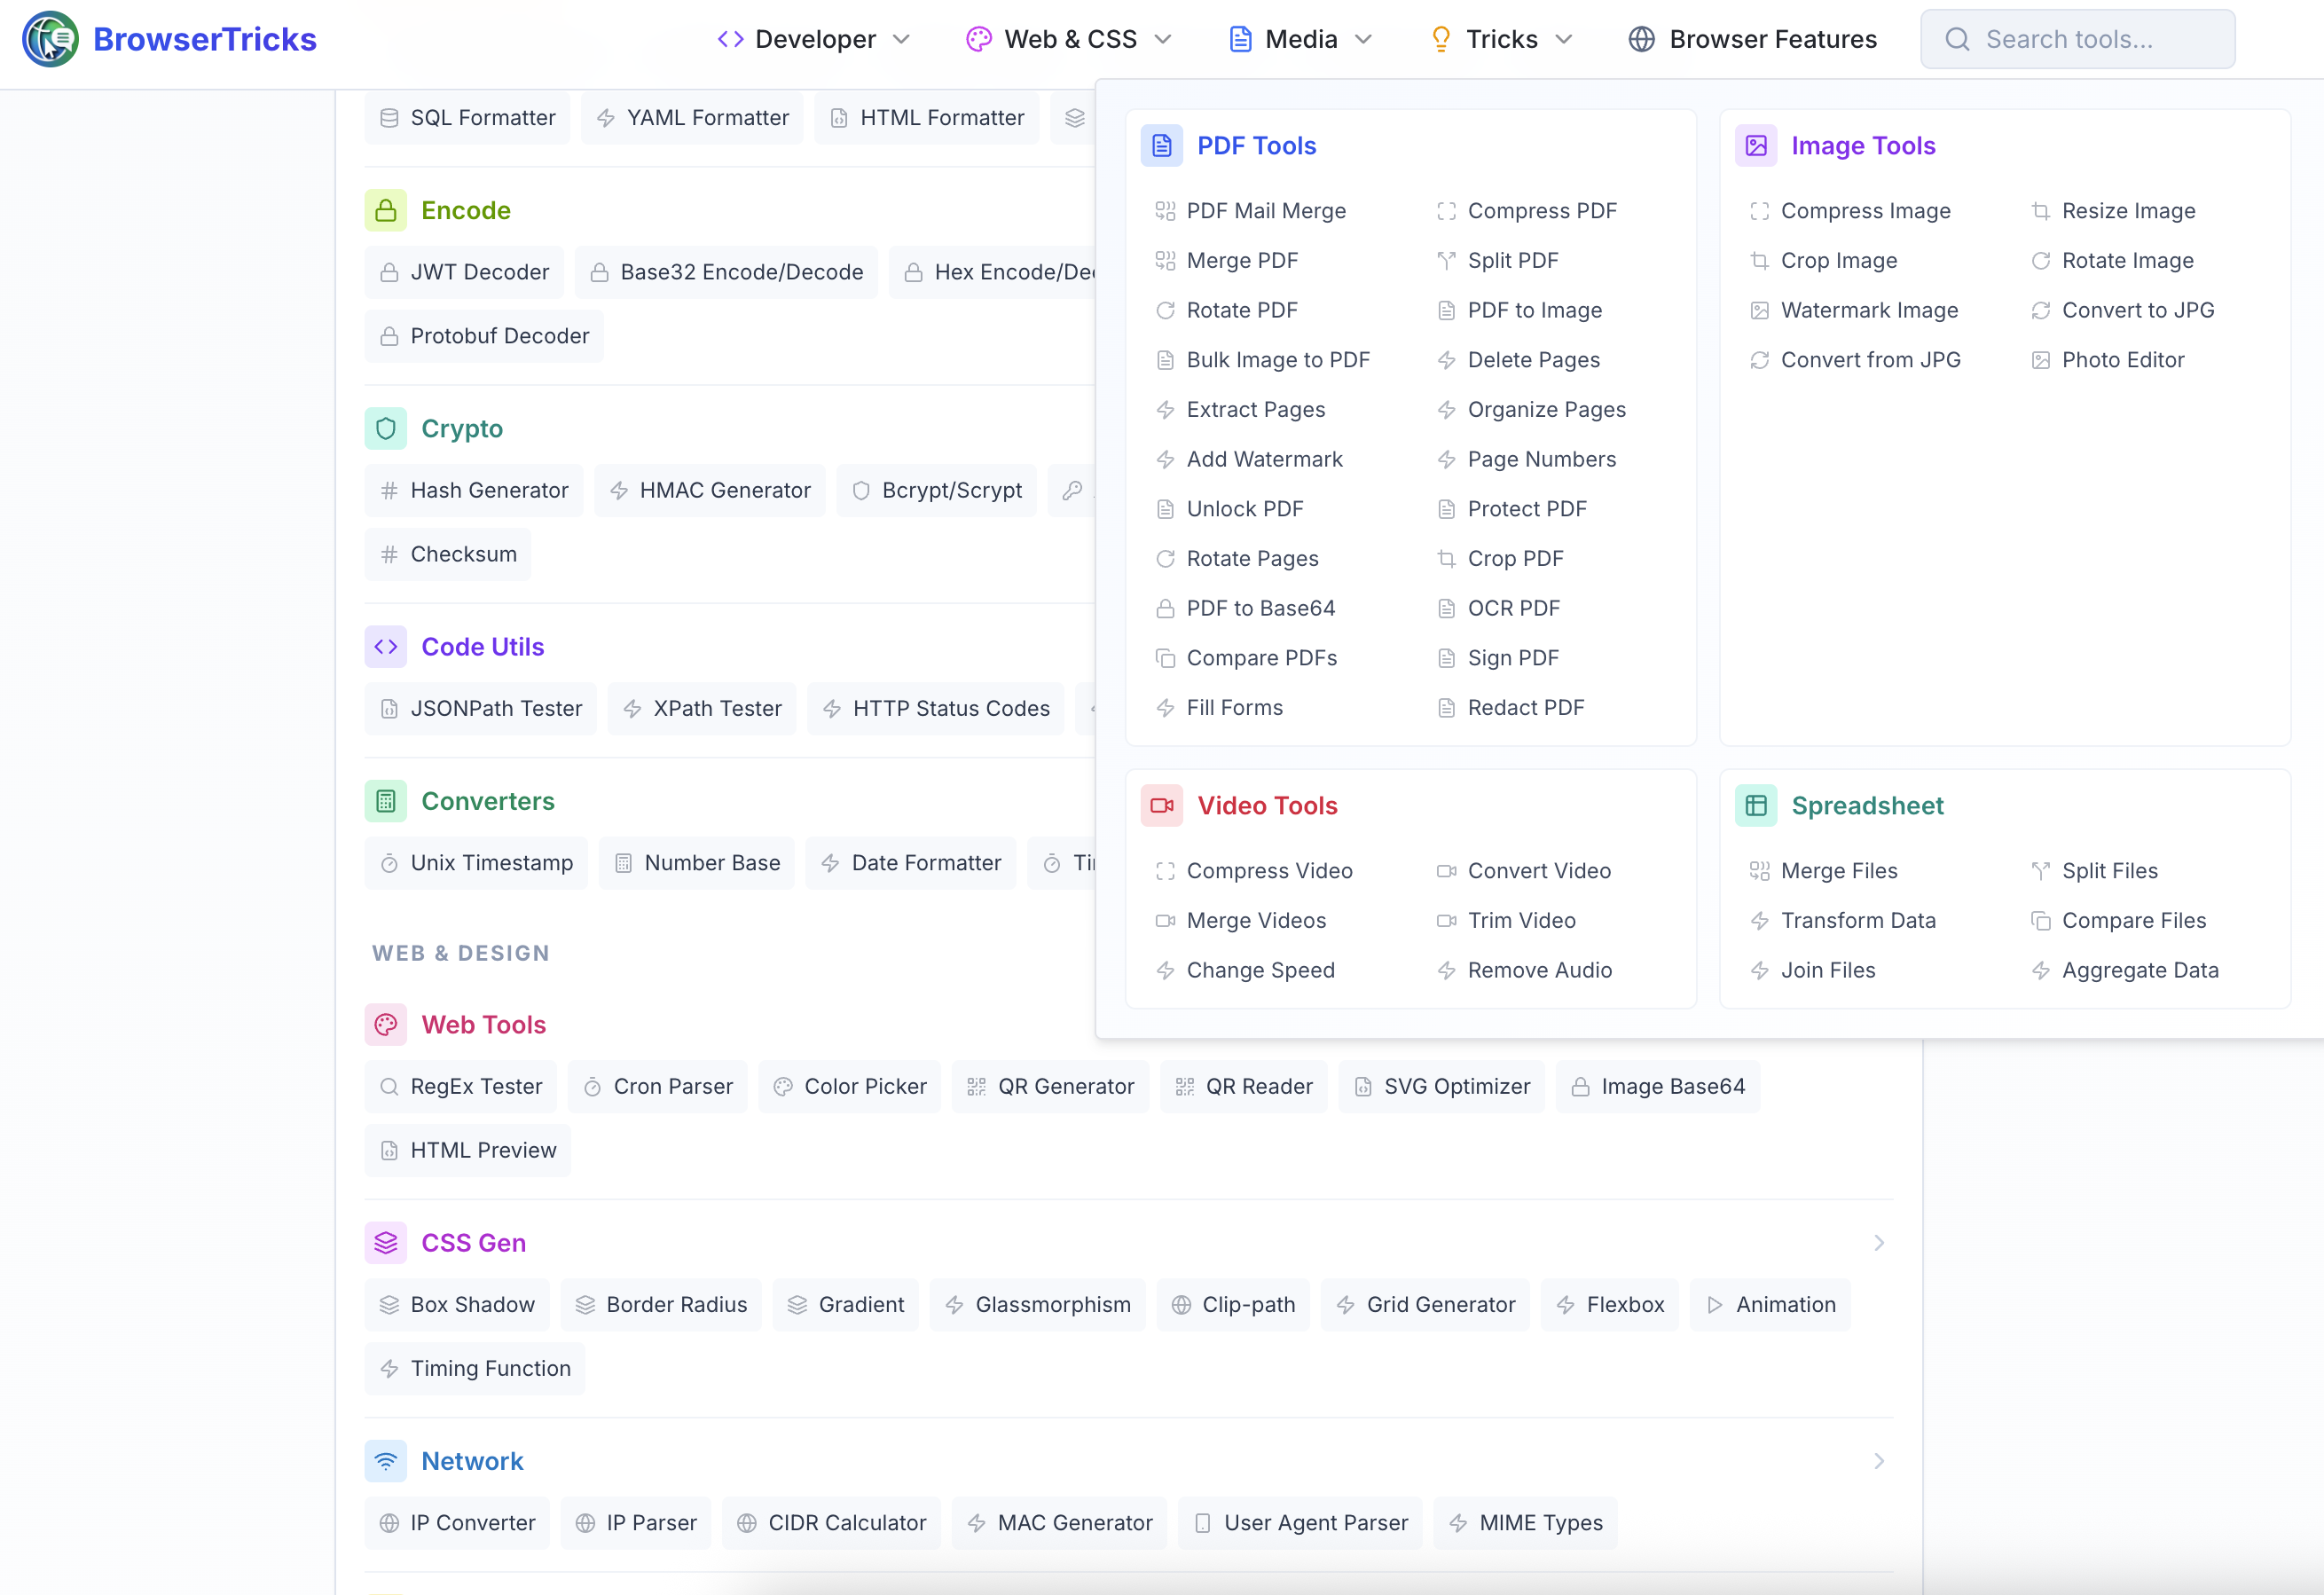Image resolution: width=2324 pixels, height=1595 pixels.
Task: Open the JWT Decoder tool
Action: (464, 271)
